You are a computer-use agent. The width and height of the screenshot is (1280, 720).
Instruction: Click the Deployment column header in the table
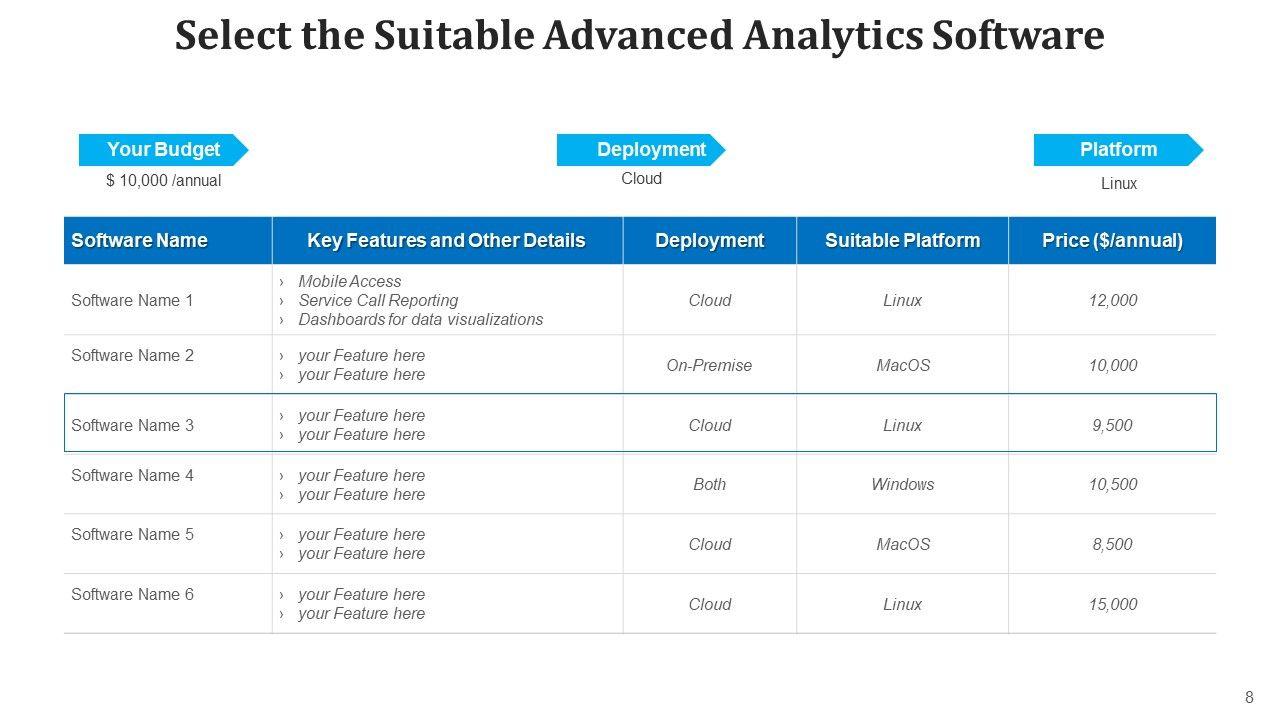(709, 241)
